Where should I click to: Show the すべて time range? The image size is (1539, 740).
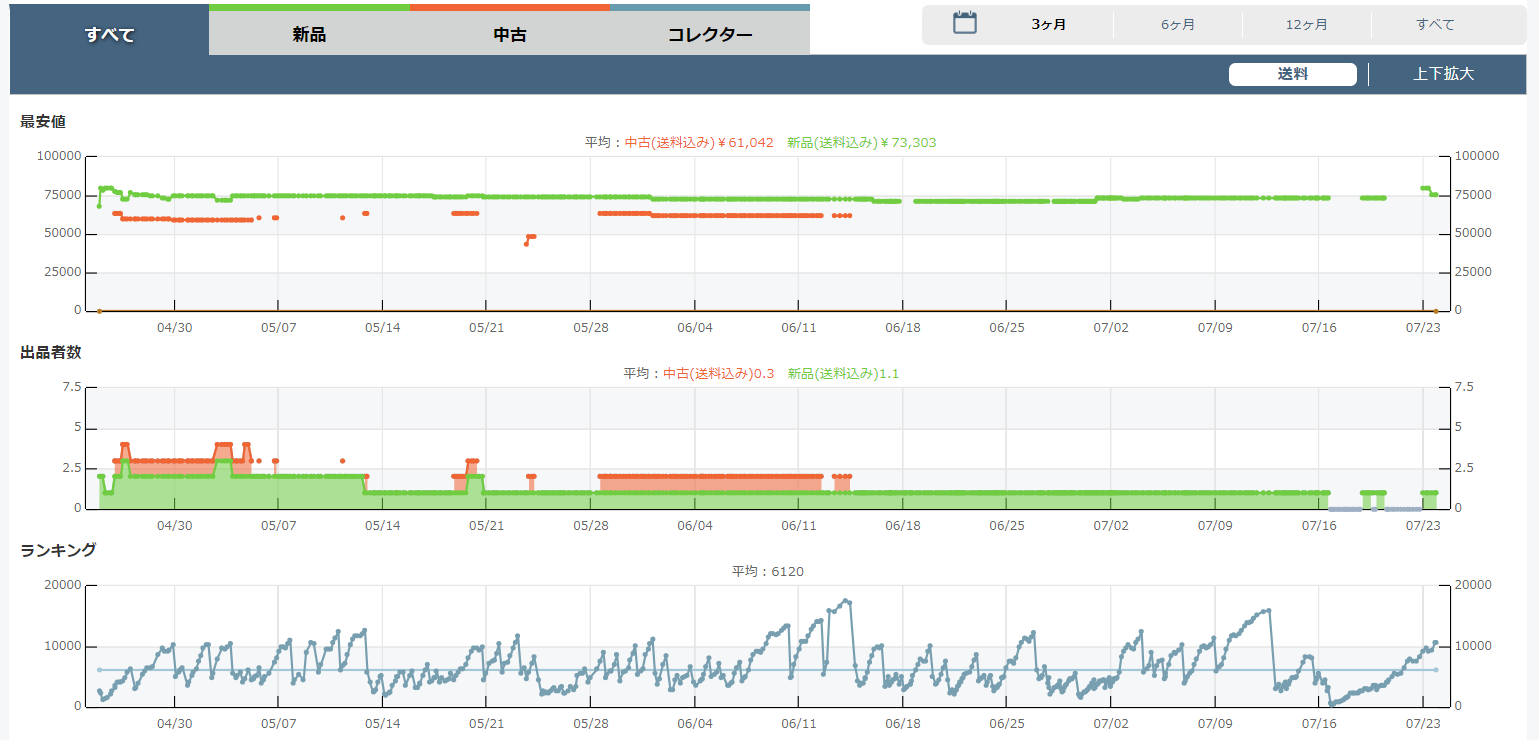1435,25
